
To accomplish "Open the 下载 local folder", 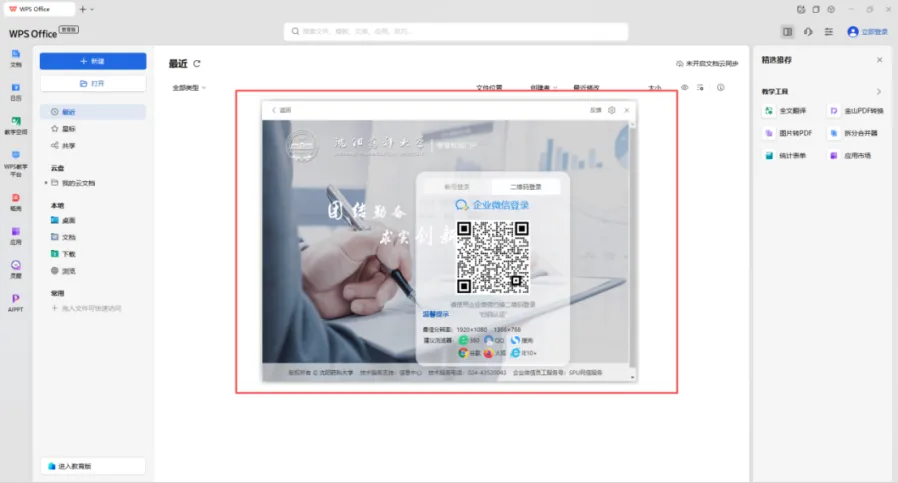I will pos(63,254).
